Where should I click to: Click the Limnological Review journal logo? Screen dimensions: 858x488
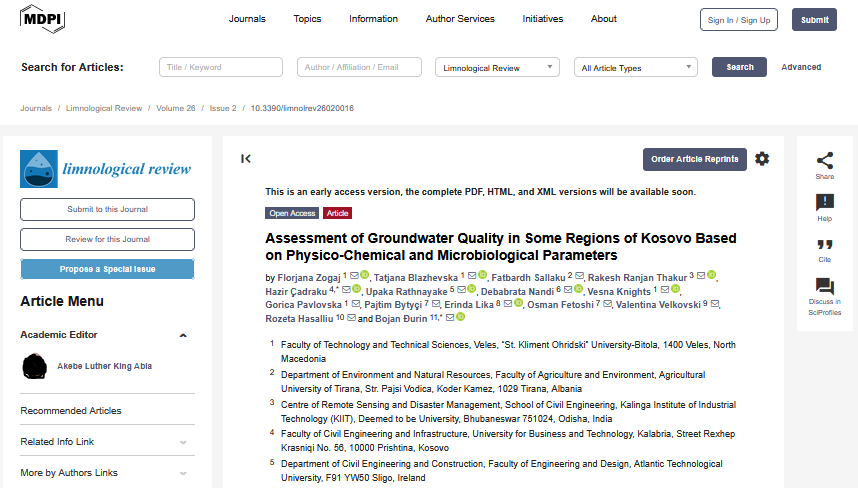(x=107, y=169)
